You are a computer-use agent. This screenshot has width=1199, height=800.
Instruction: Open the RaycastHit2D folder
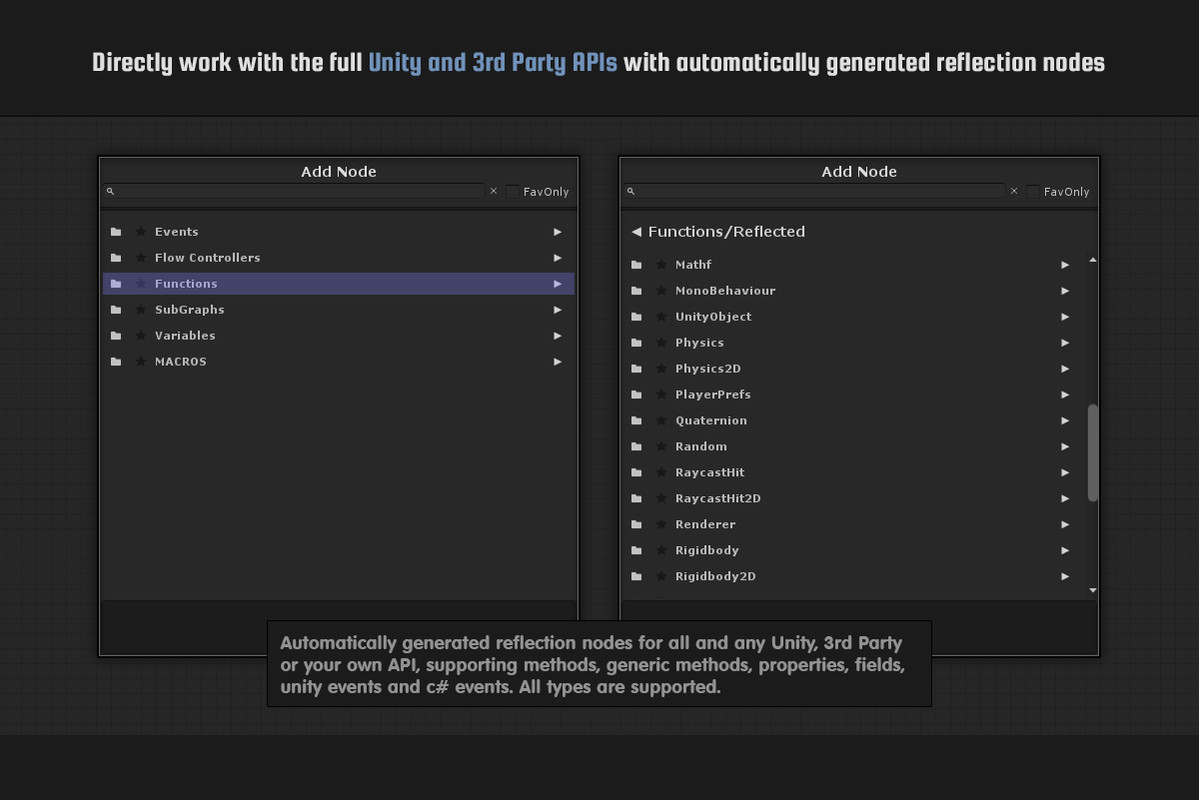pos(853,499)
